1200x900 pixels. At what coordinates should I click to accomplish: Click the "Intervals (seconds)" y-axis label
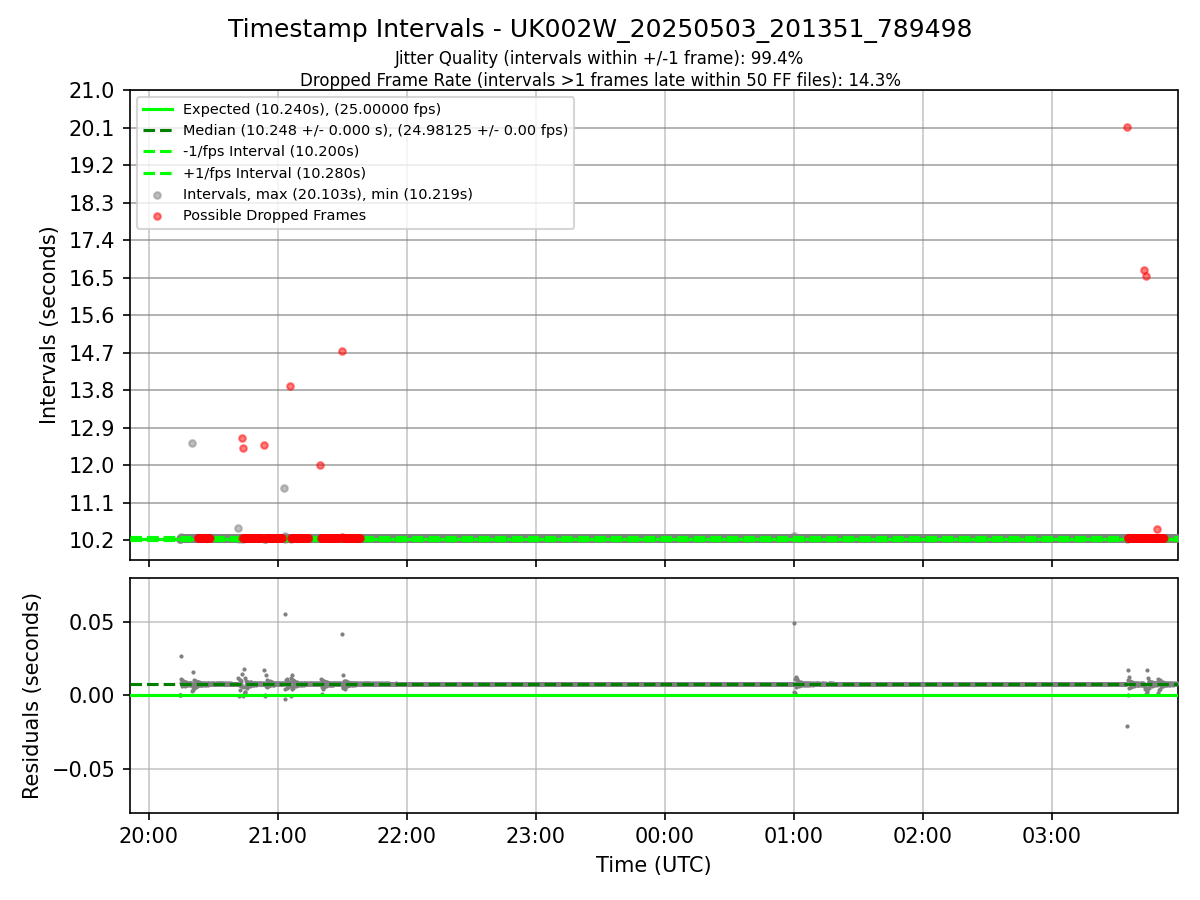tap(49, 325)
